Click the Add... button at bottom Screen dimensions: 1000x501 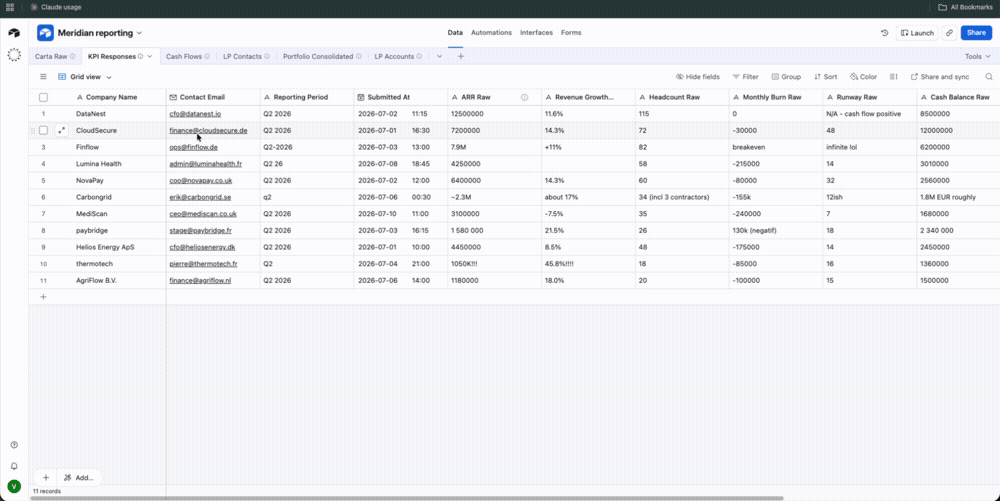(x=79, y=477)
